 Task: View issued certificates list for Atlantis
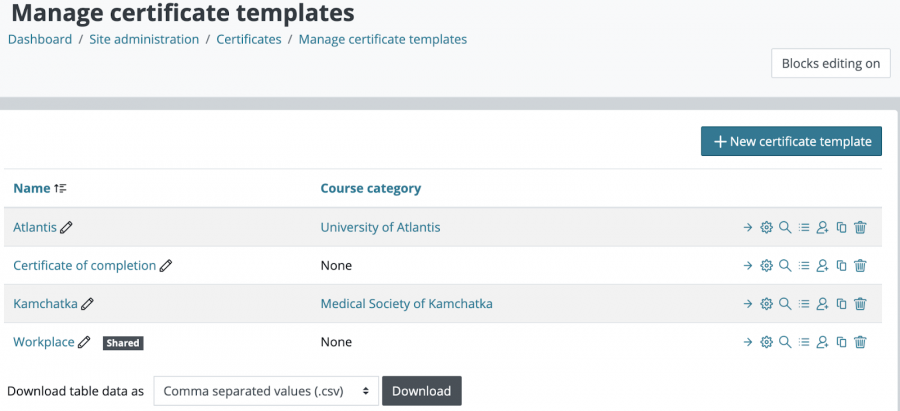[x=804, y=227]
